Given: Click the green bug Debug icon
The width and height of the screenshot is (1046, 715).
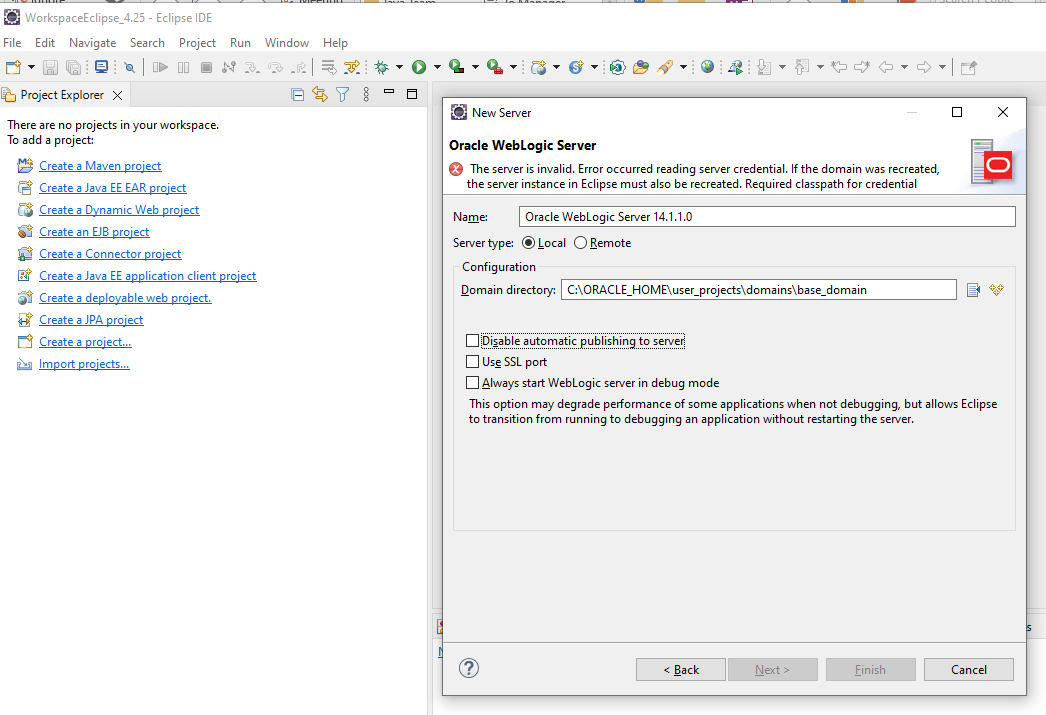Looking at the screenshot, I should click(x=382, y=67).
